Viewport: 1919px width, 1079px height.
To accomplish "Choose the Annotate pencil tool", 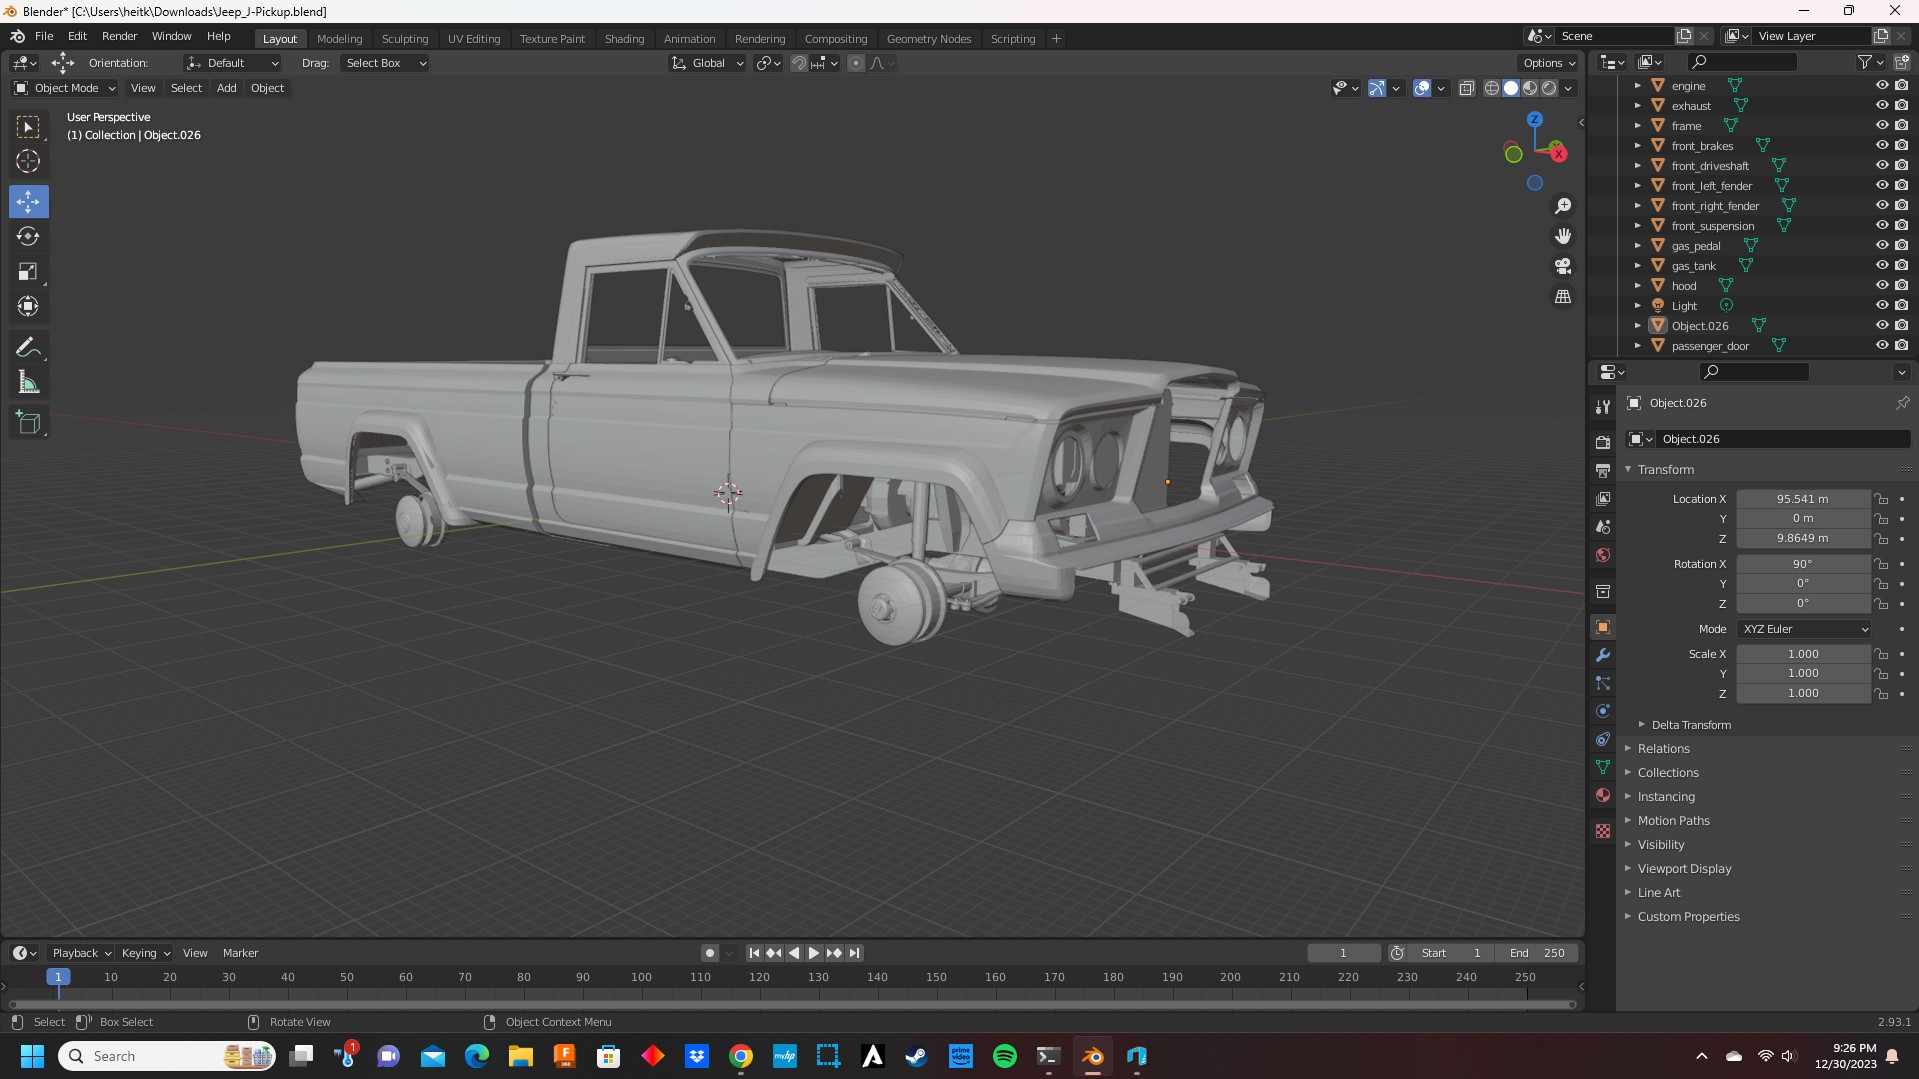I will [28, 348].
